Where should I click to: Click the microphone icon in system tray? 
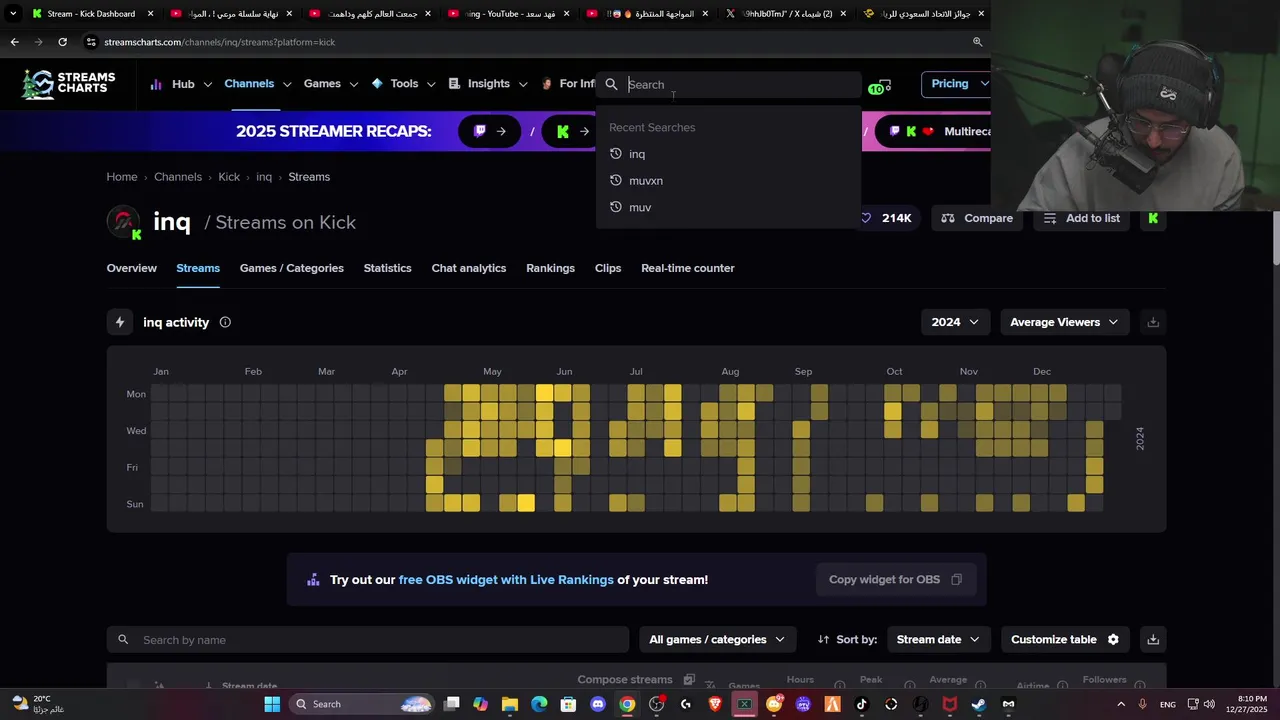coord(1142,704)
